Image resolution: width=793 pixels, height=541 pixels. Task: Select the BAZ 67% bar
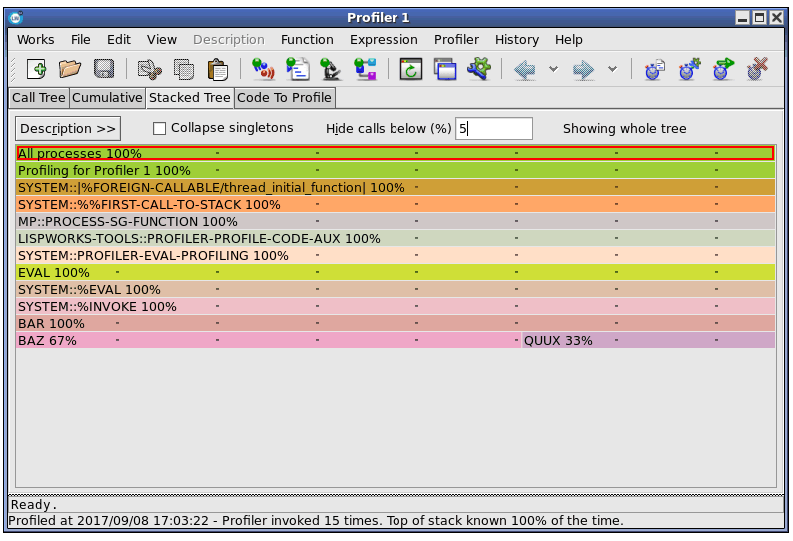point(269,340)
